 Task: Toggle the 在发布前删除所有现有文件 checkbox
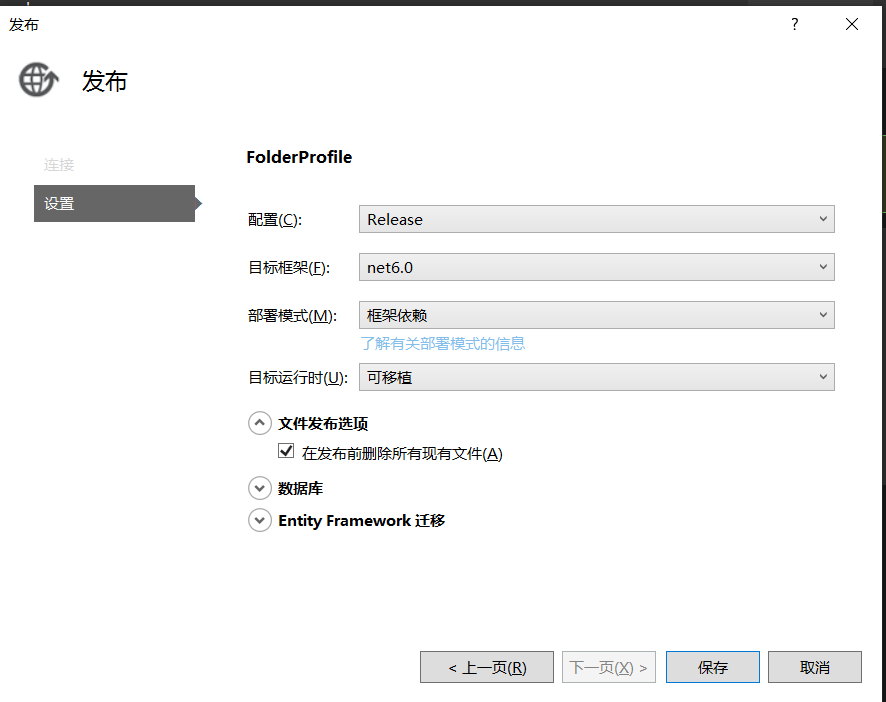pyautogui.click(x=286, y=452)
